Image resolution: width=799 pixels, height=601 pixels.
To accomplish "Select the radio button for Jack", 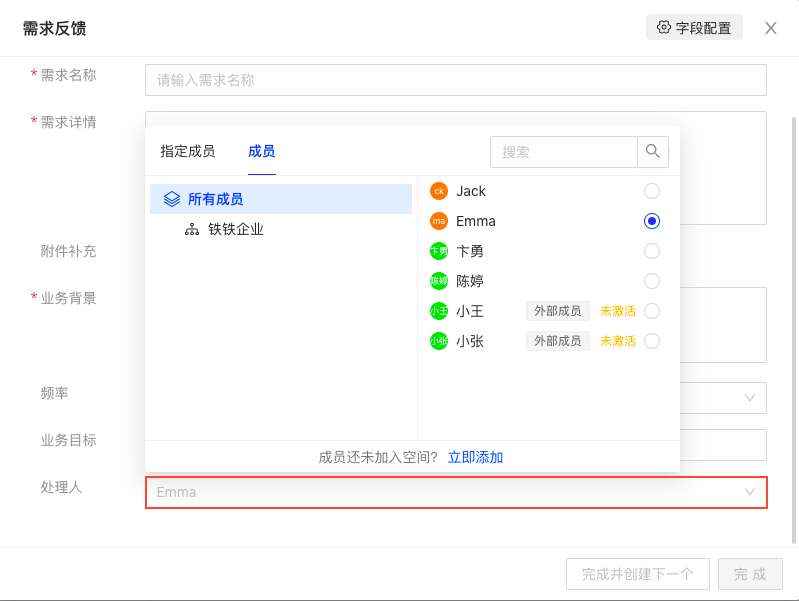I will [x=652, y=191].
